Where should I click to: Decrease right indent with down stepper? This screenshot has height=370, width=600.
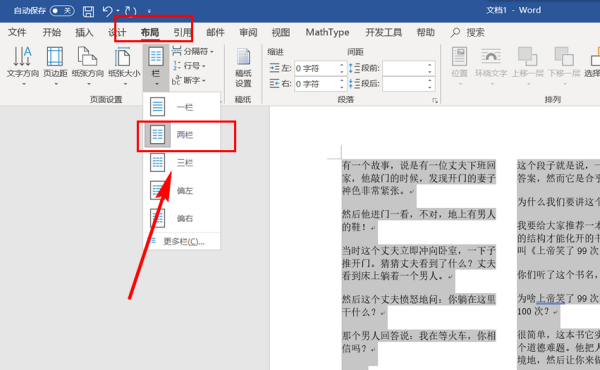(x=342, y=87)
